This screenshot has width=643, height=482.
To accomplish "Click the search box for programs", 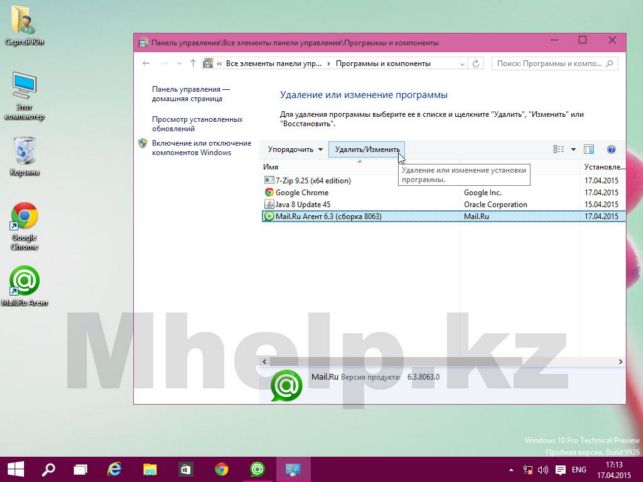I will click(x=554, y=64).
